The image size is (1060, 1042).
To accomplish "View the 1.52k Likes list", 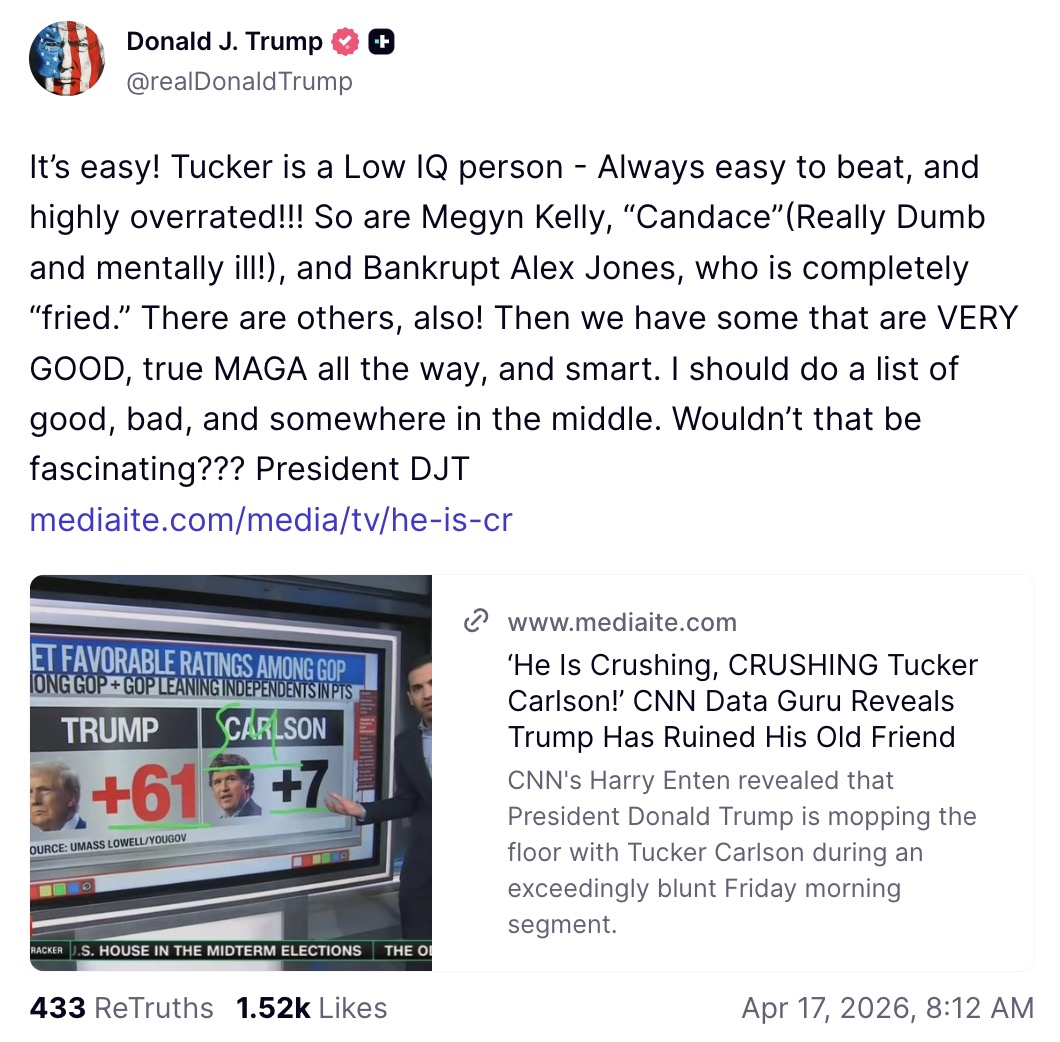I will [311, 1008].
